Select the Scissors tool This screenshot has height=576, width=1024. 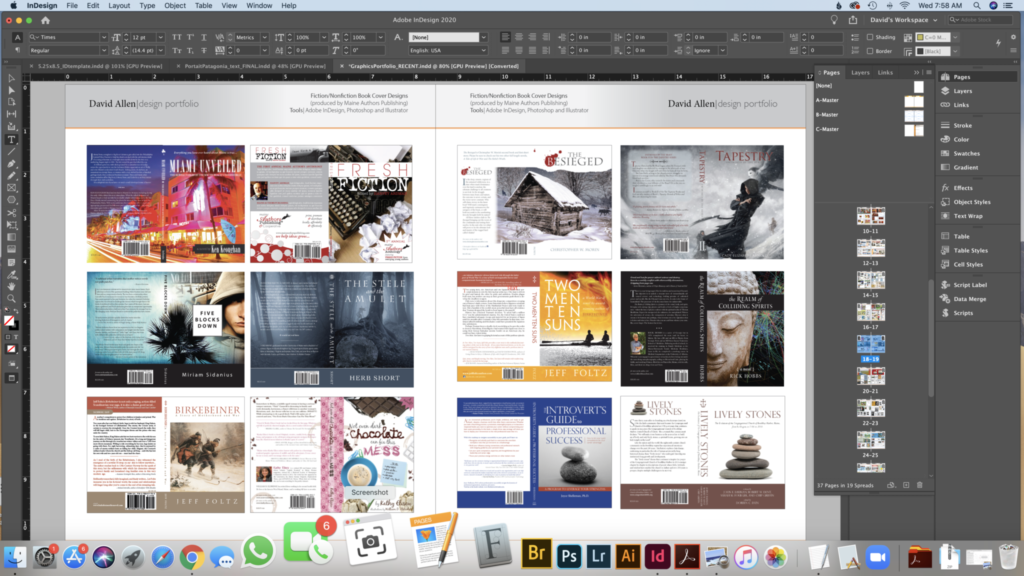point(11,213)
